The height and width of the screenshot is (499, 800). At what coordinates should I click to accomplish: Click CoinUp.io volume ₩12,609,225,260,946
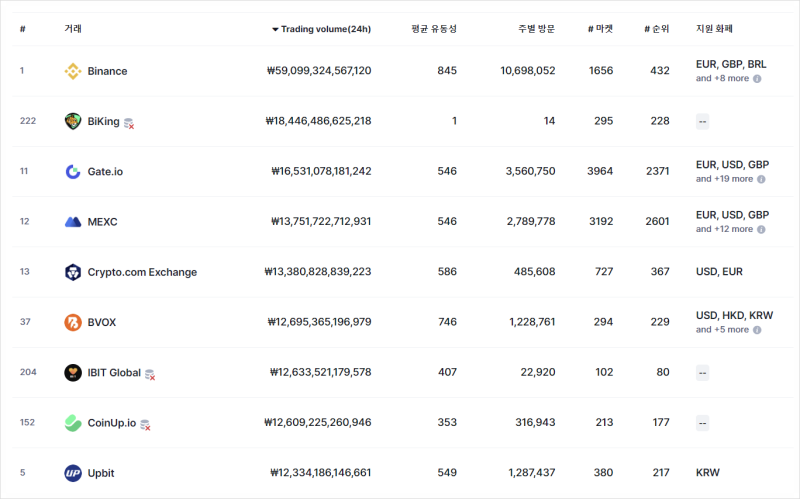pyautogui.click(x=318, y=422)
